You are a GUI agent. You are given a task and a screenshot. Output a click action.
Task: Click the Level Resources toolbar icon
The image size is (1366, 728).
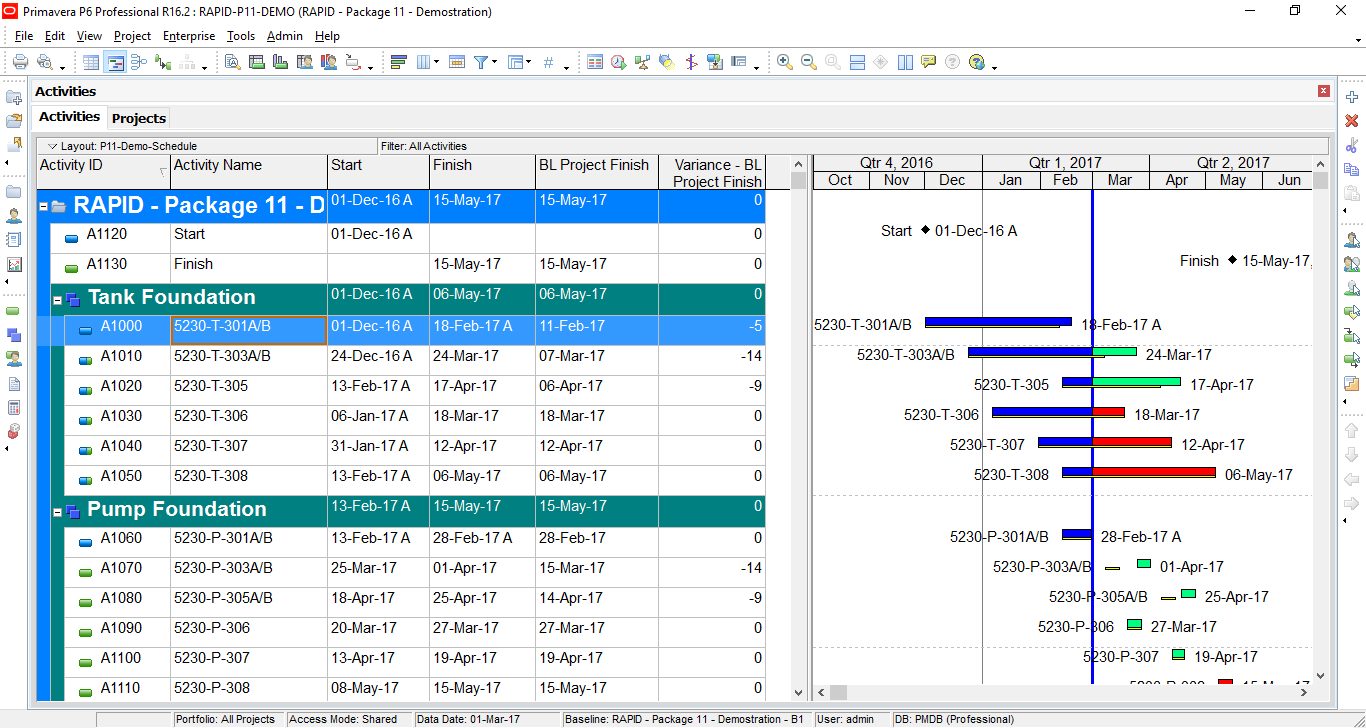pos(643,62)
